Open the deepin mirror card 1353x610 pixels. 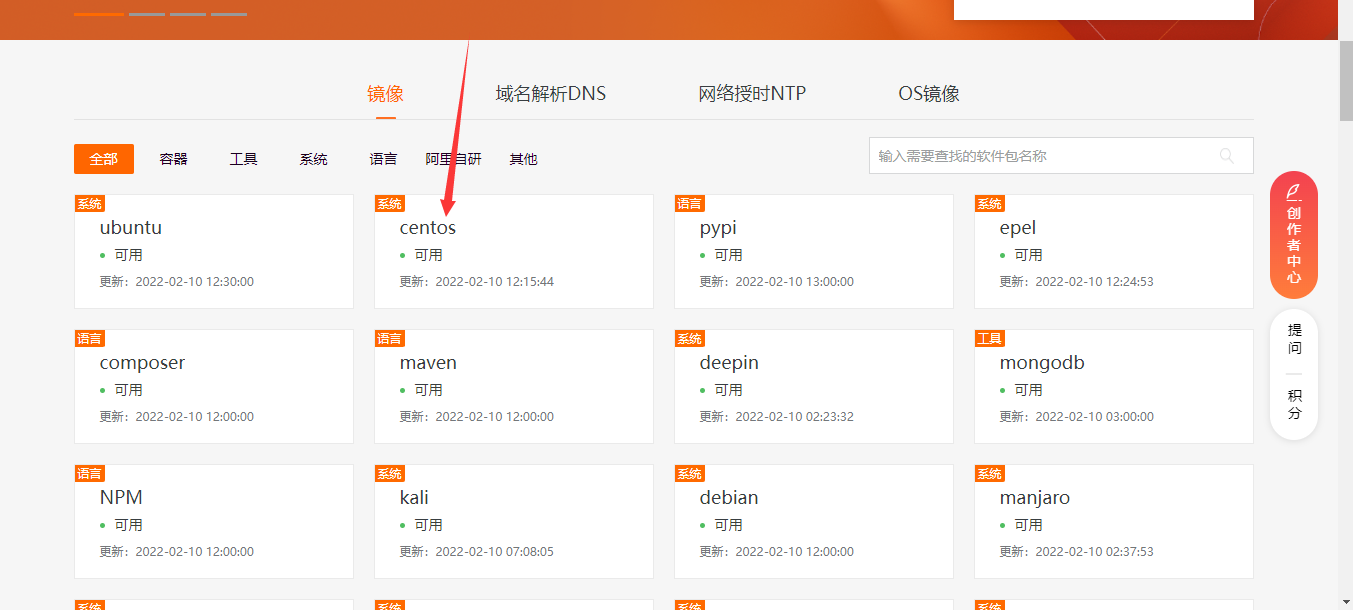pyautogui.click(x=814, y=386)
